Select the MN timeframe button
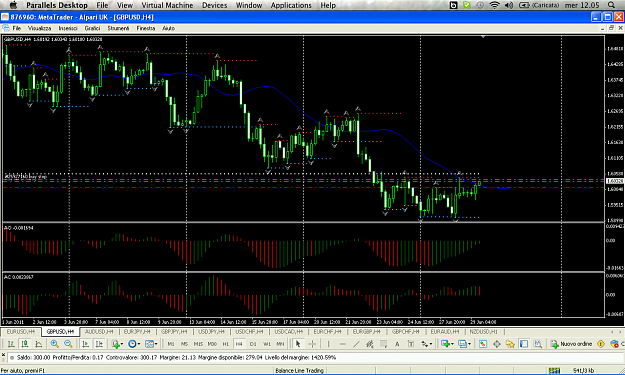 pos(280,344)
